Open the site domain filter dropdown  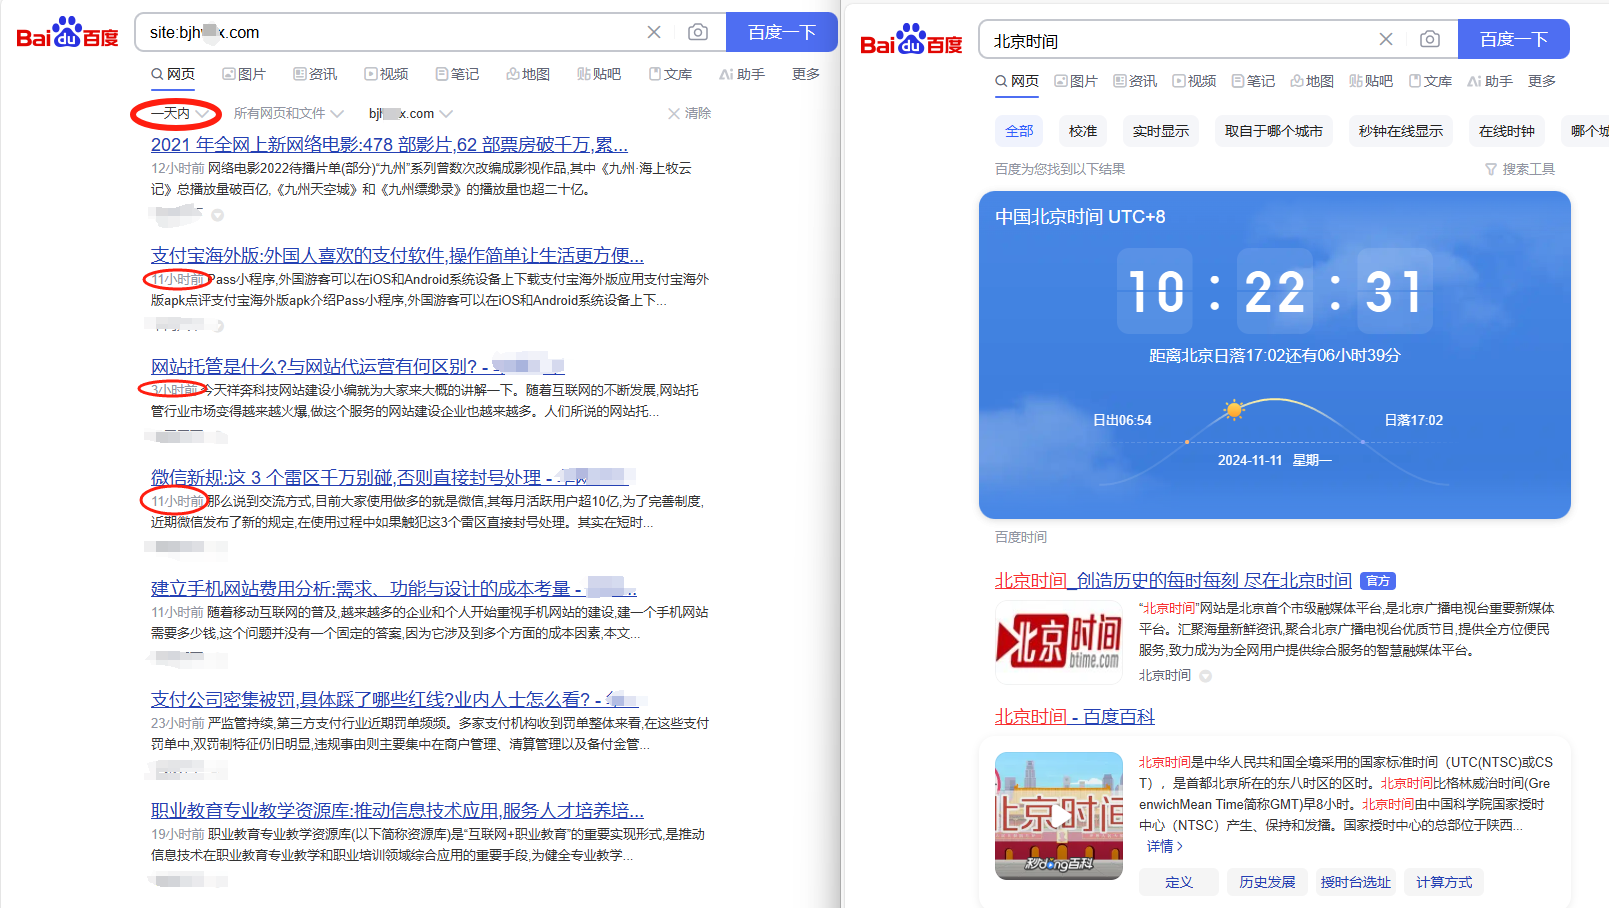click(x=410, y=113)
